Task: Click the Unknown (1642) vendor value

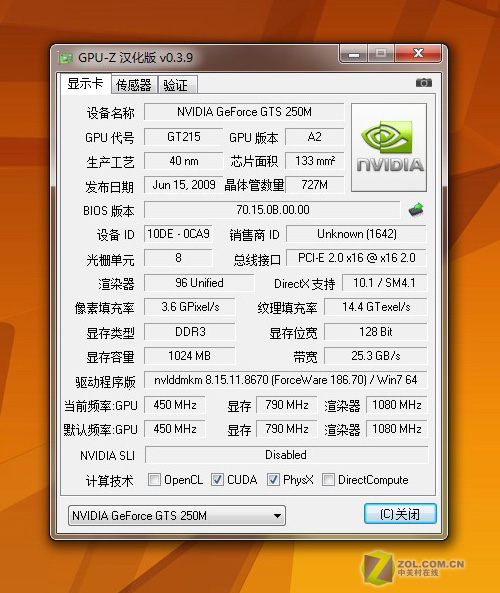Action: [357, 234]
